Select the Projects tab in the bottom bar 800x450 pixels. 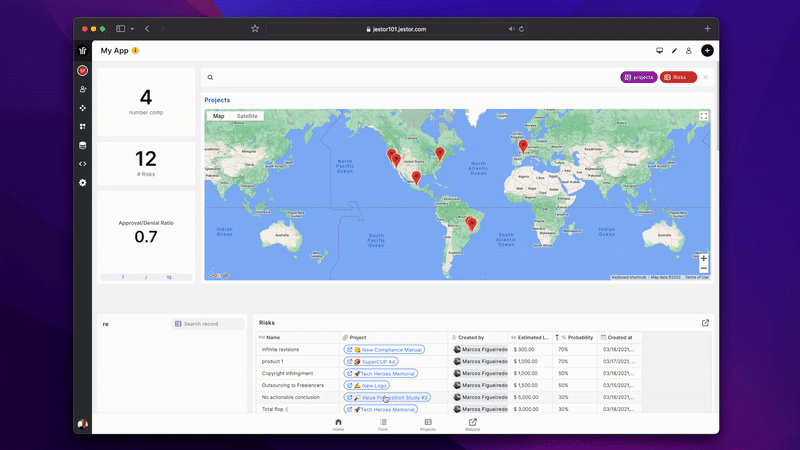pyautogui.click(x=428, y=424)
